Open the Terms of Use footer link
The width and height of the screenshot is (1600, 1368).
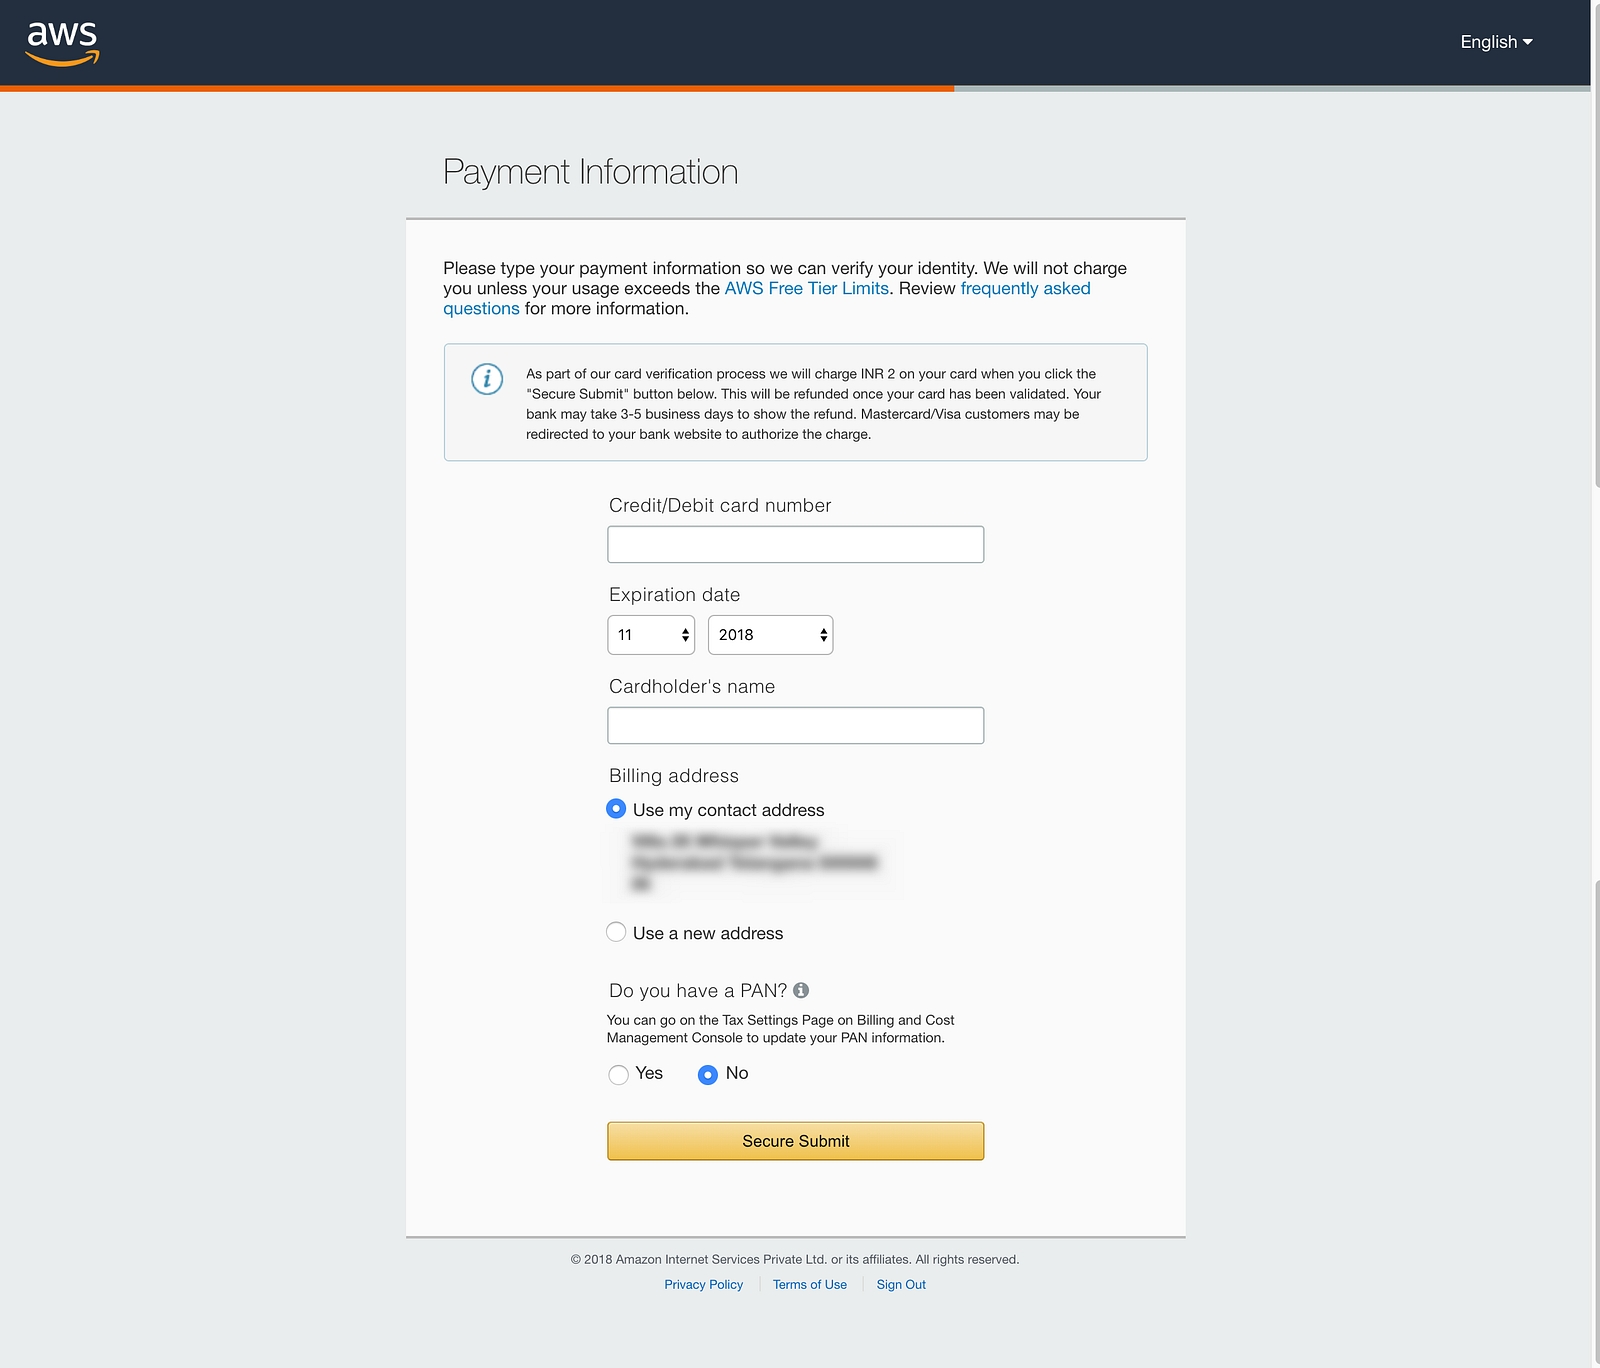809,1285
